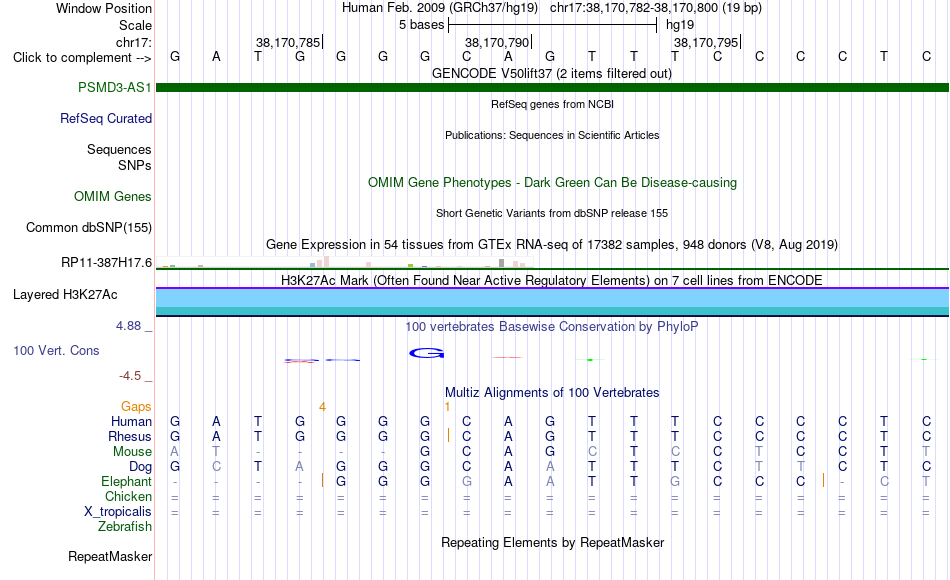The image size is (950, 580).
Task: Click Publications: Sequences in Scientific Articles title
Action: pyautogui.click(x=552, y=135)
